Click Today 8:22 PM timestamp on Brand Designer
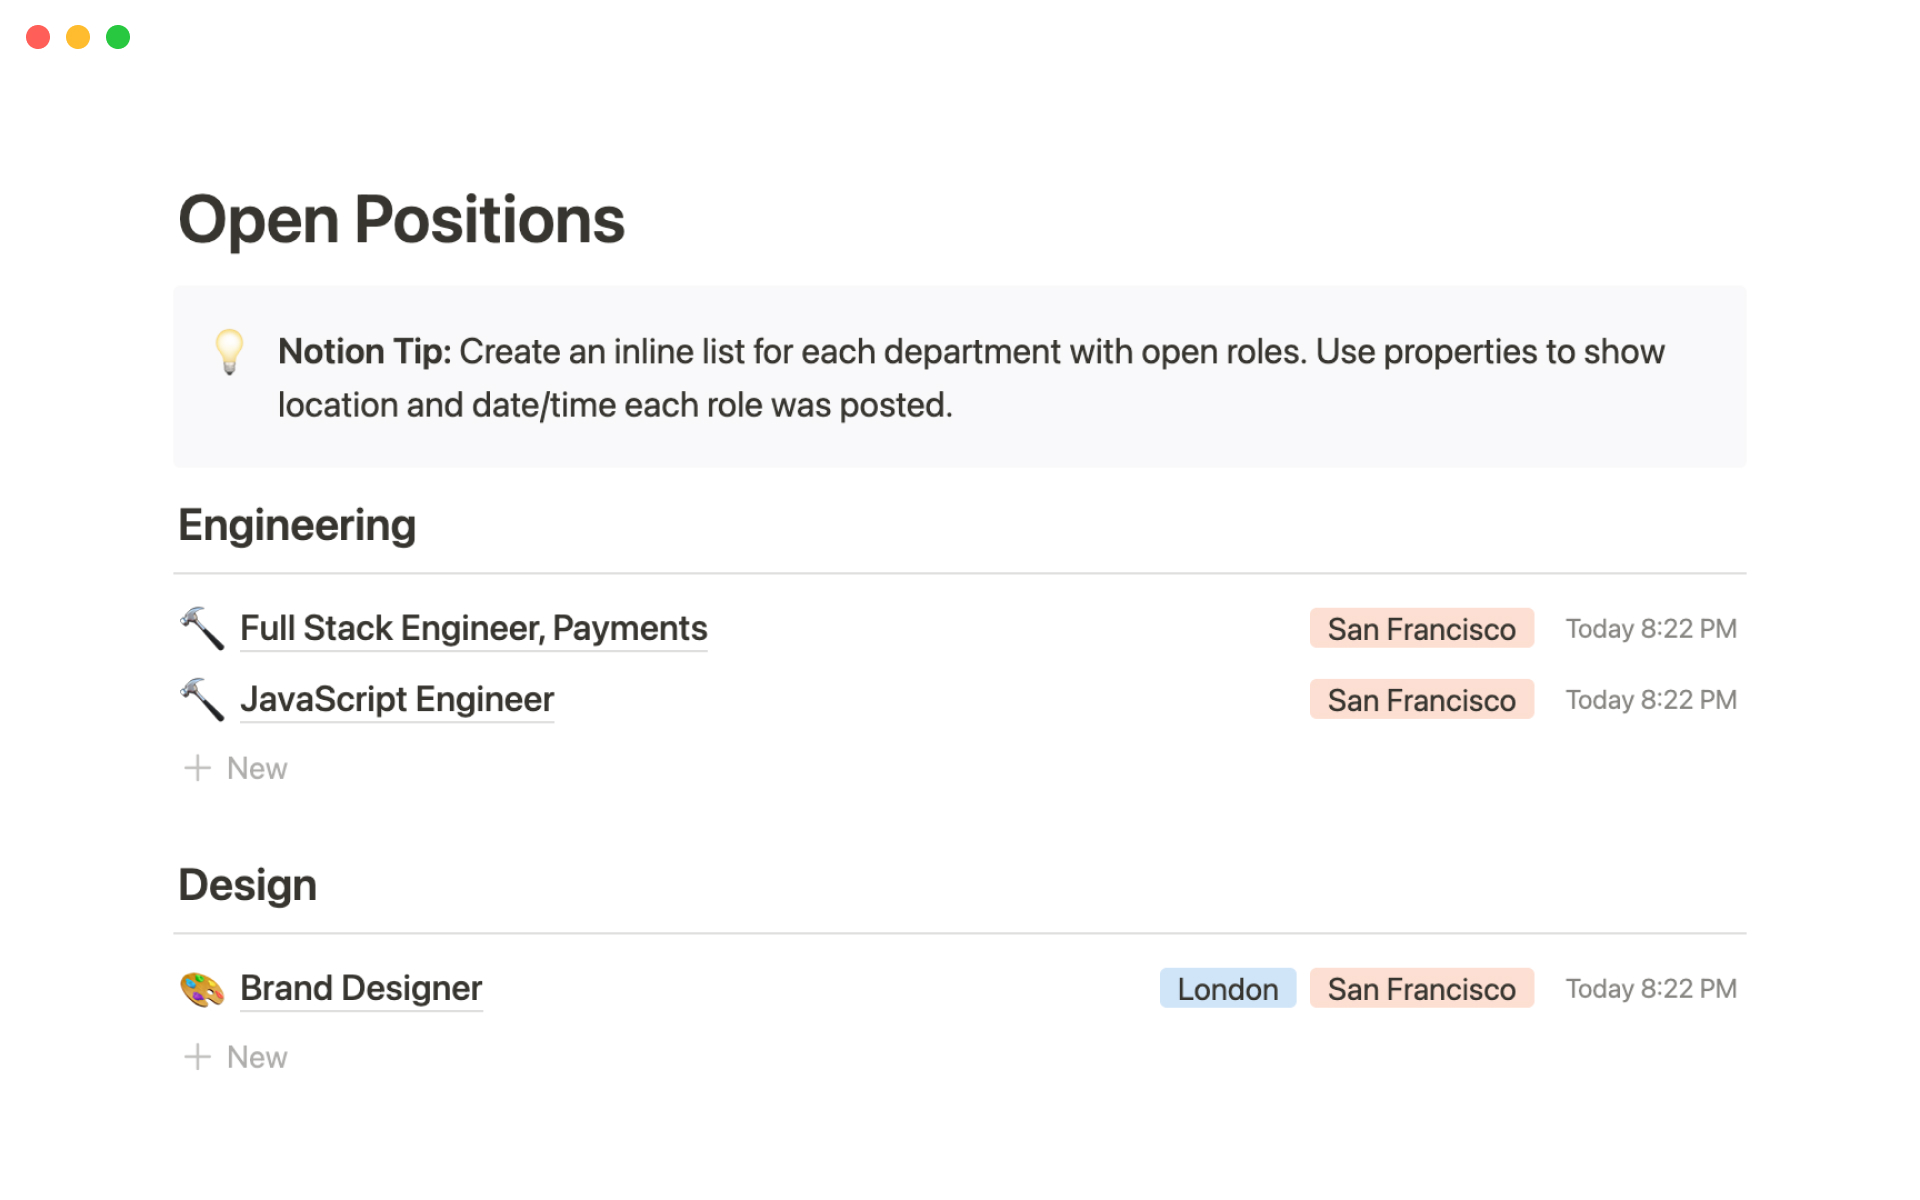Screen dimensions: 1920x1200 [x=1650, y=989]
